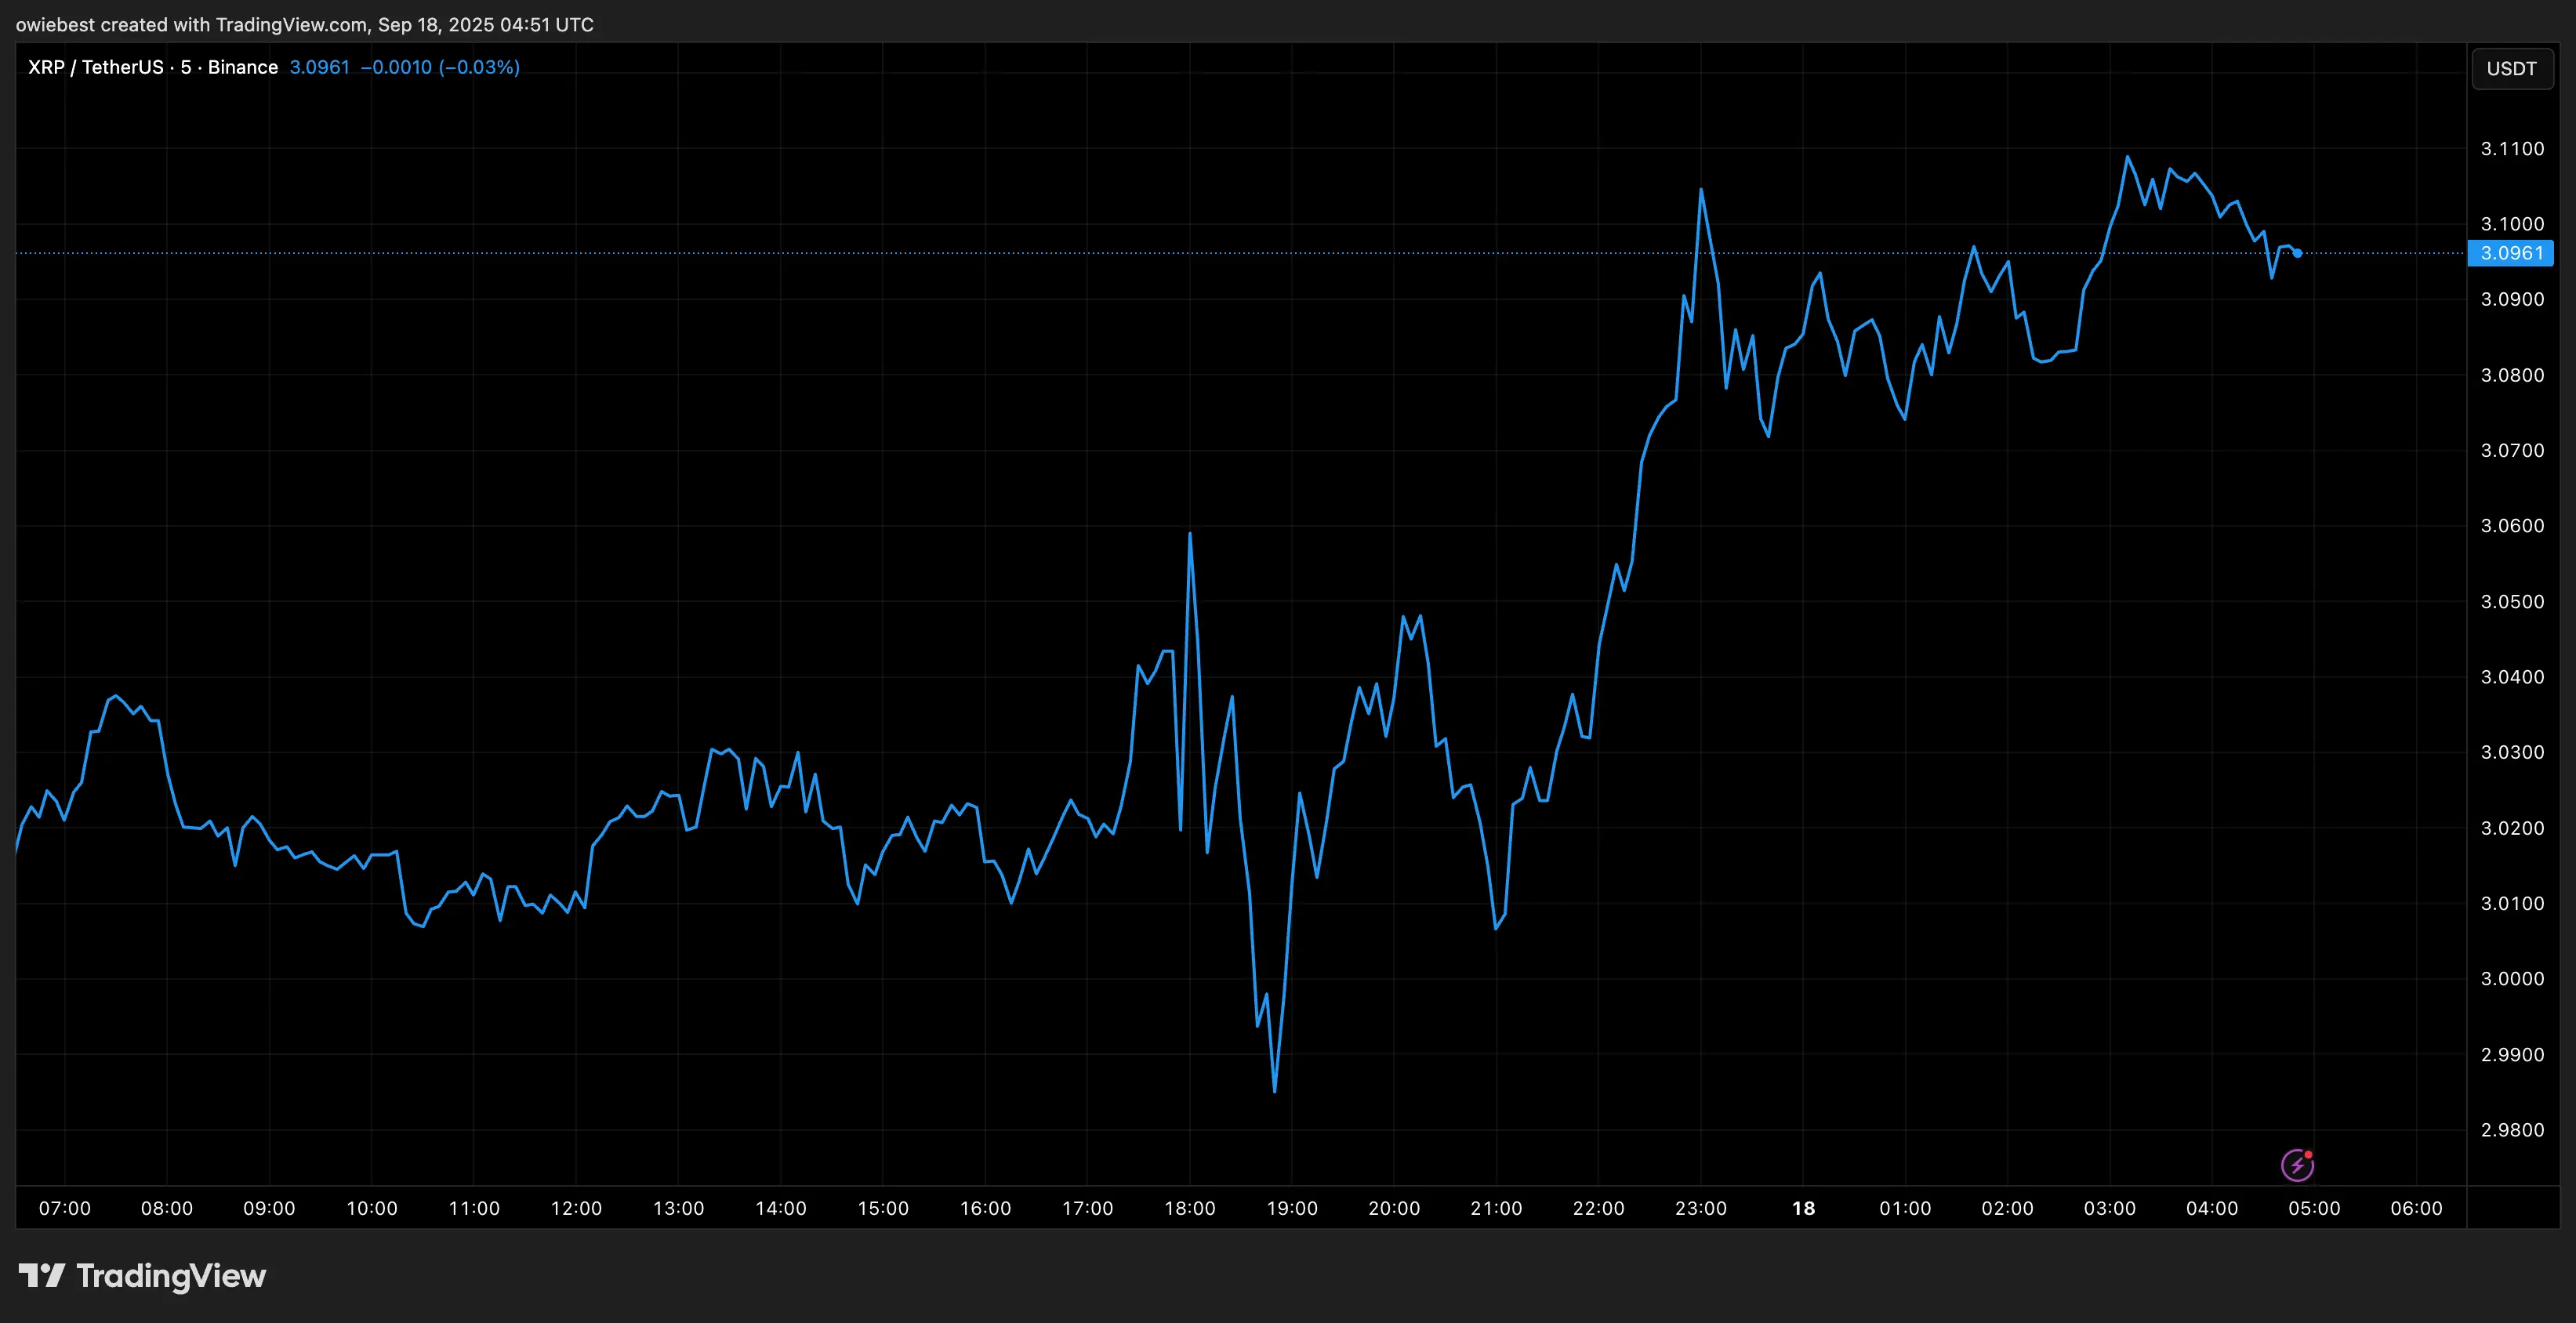
Task: Click the TradingView logo
Action: point(142,1276)
